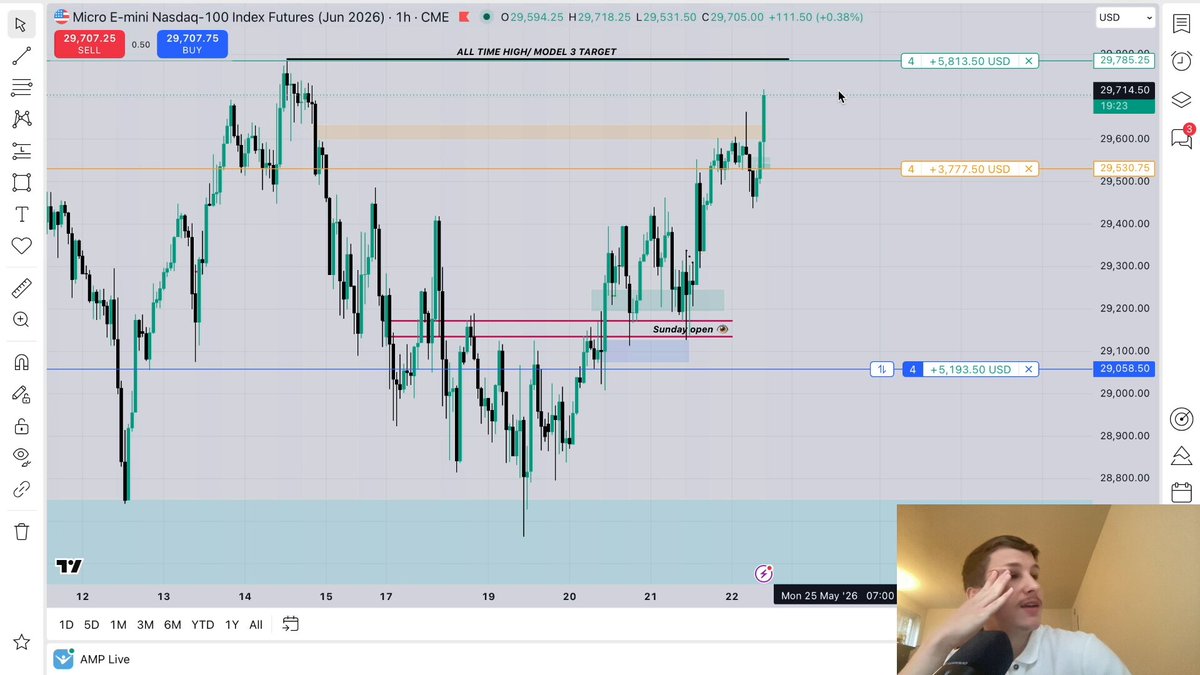
Task: Open the calendar panel in right sidebar
Action: [1181, 492]
